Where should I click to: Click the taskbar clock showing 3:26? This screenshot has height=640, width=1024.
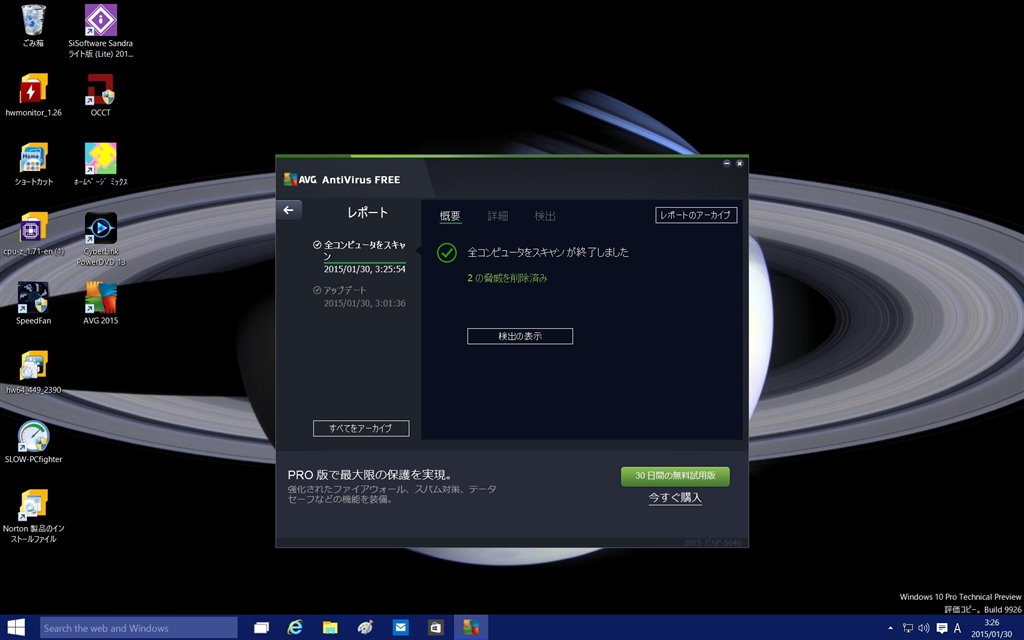[991, 628]
